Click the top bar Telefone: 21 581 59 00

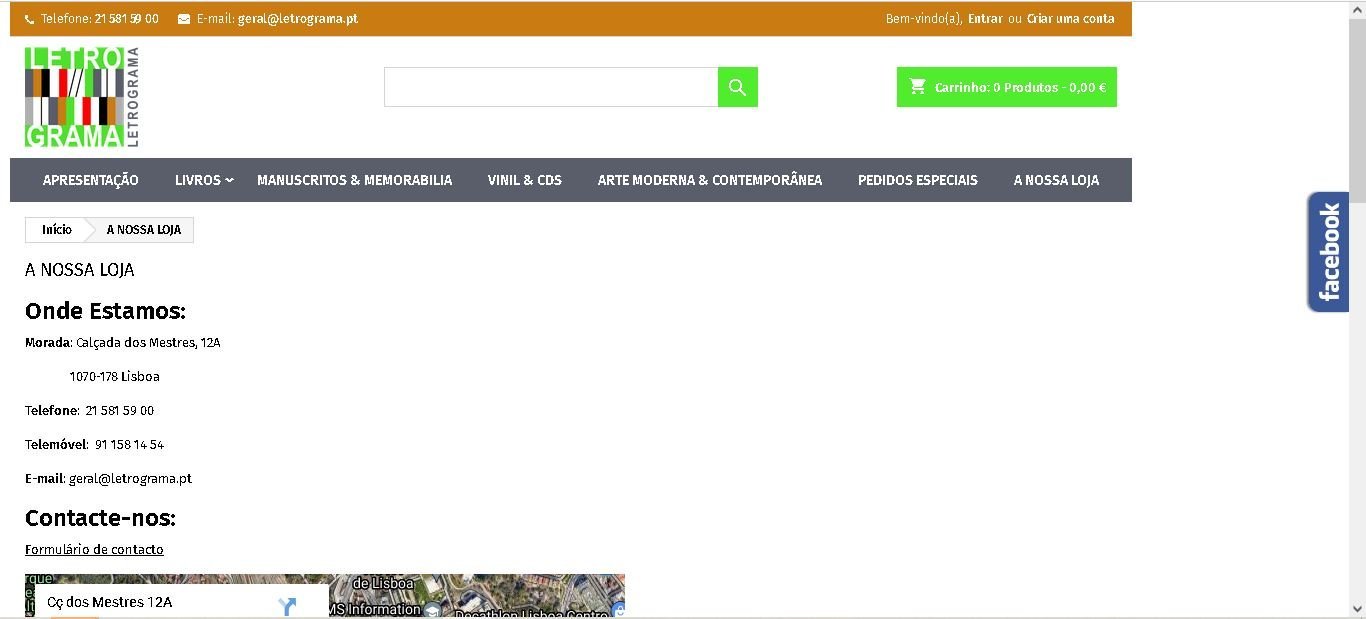(x=100, y=19)
